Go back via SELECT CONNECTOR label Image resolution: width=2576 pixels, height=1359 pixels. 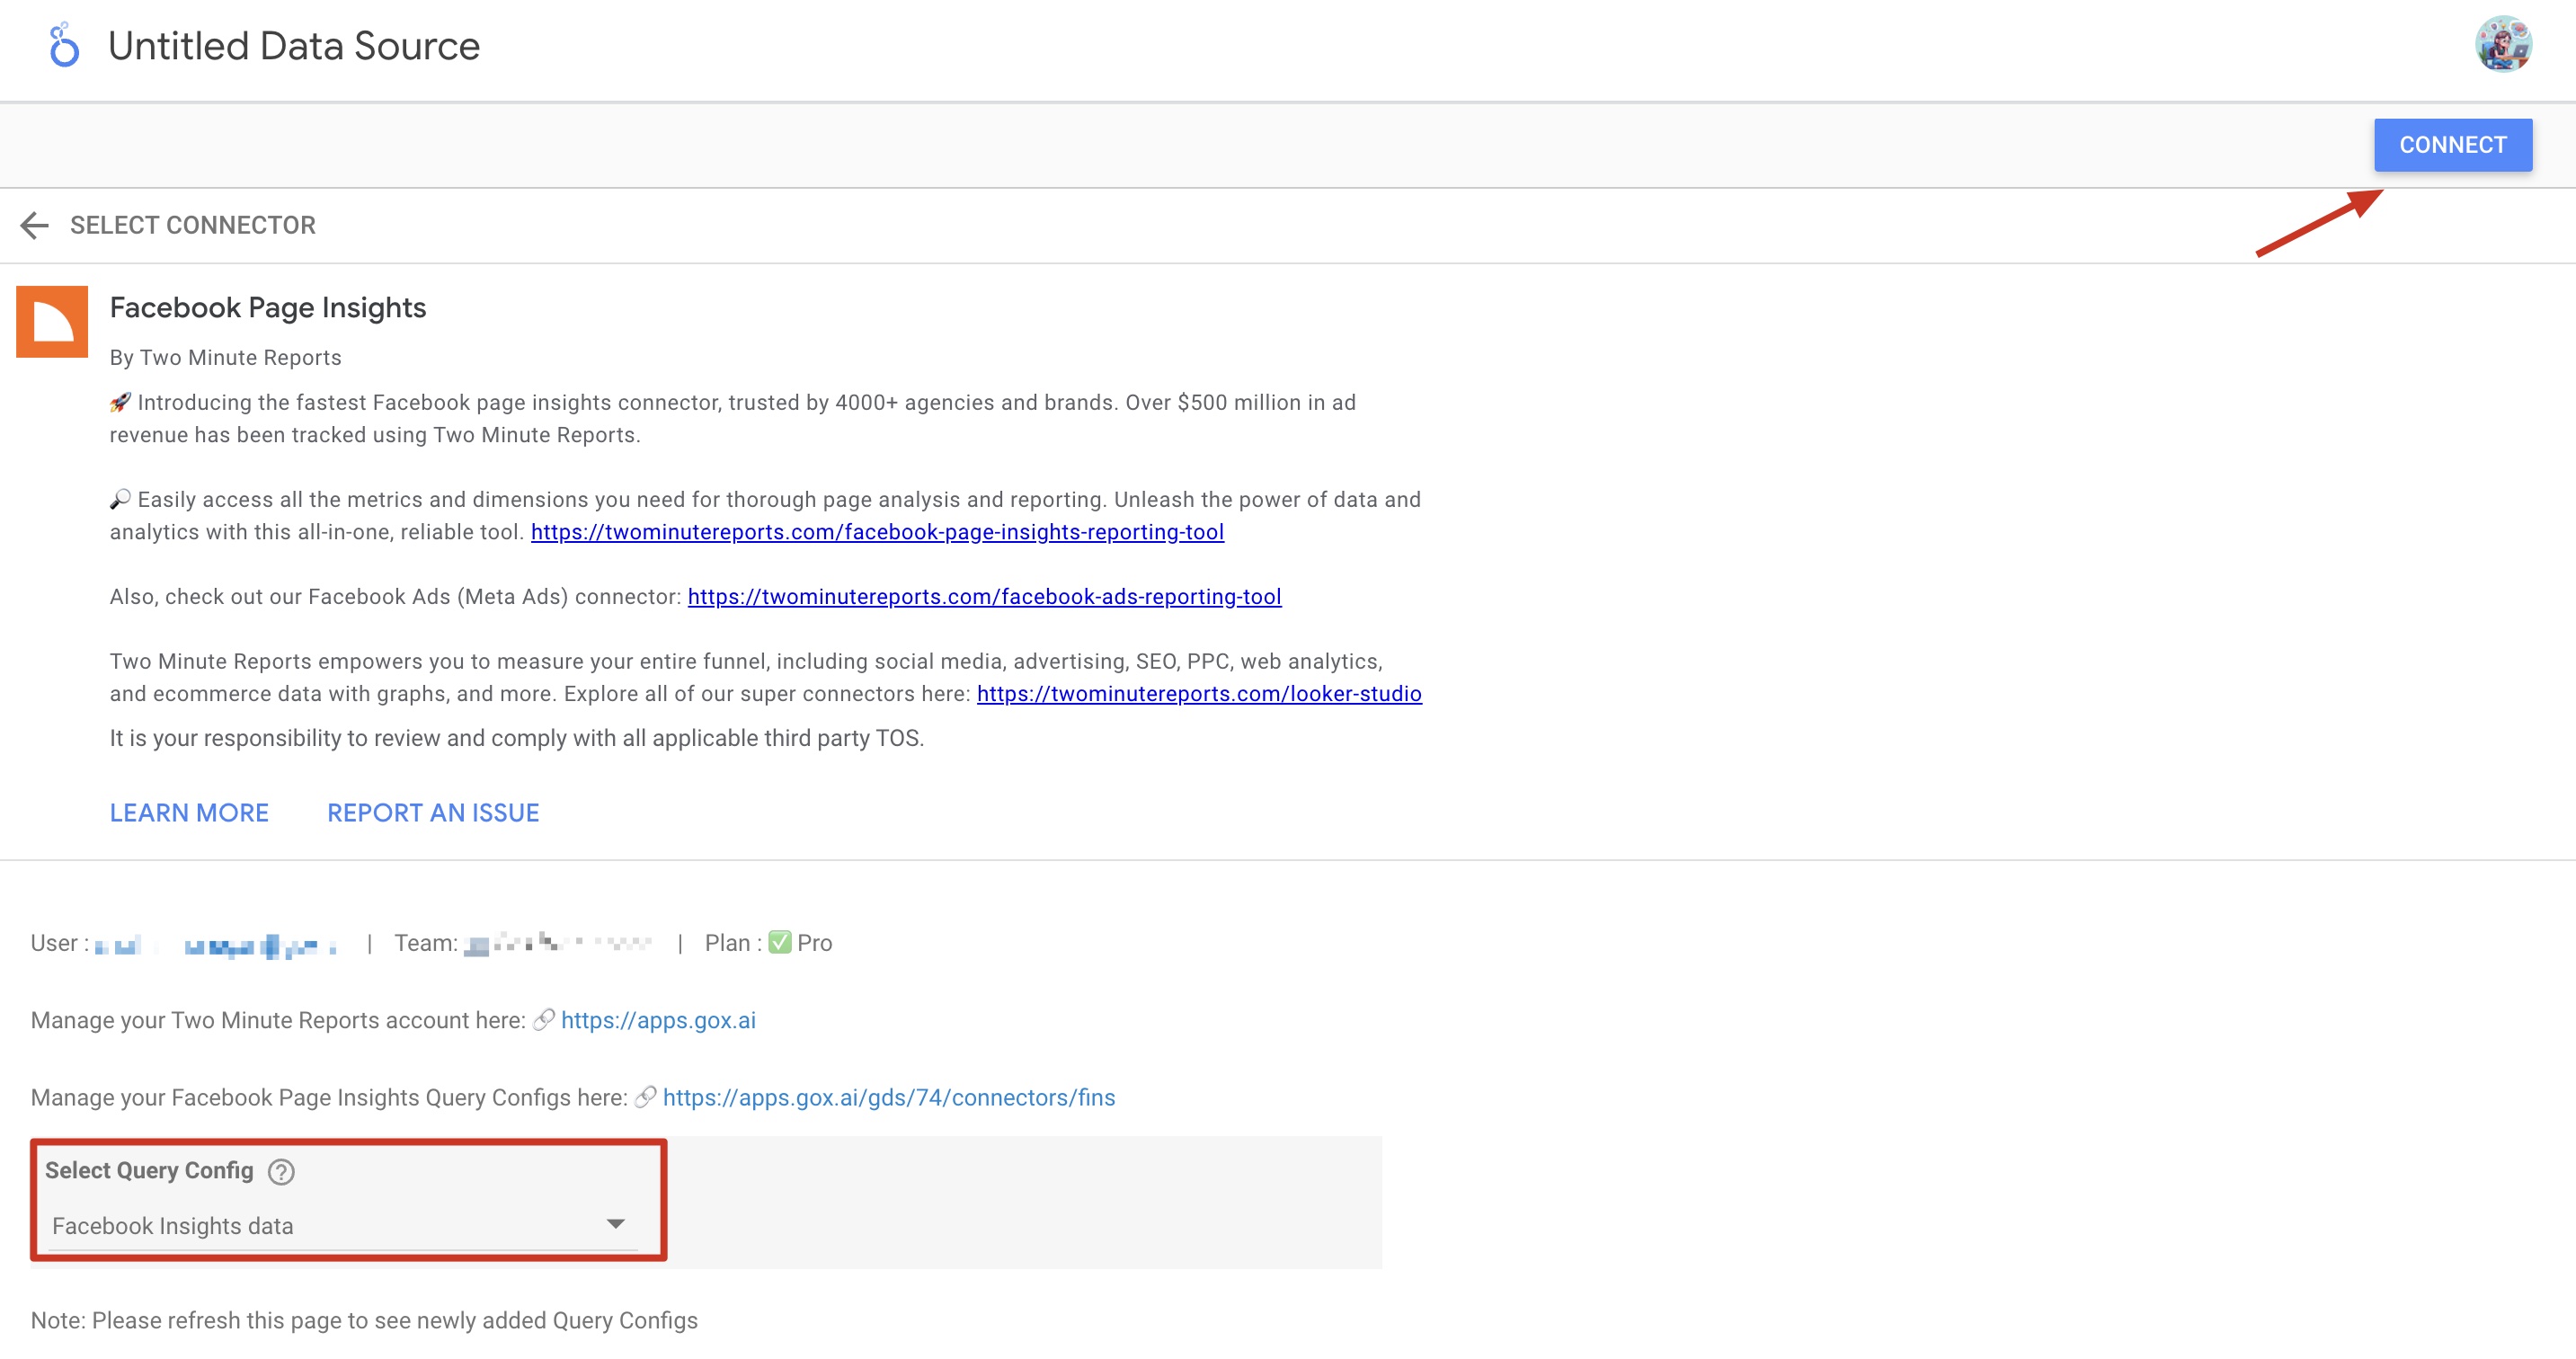click(193, 225)
